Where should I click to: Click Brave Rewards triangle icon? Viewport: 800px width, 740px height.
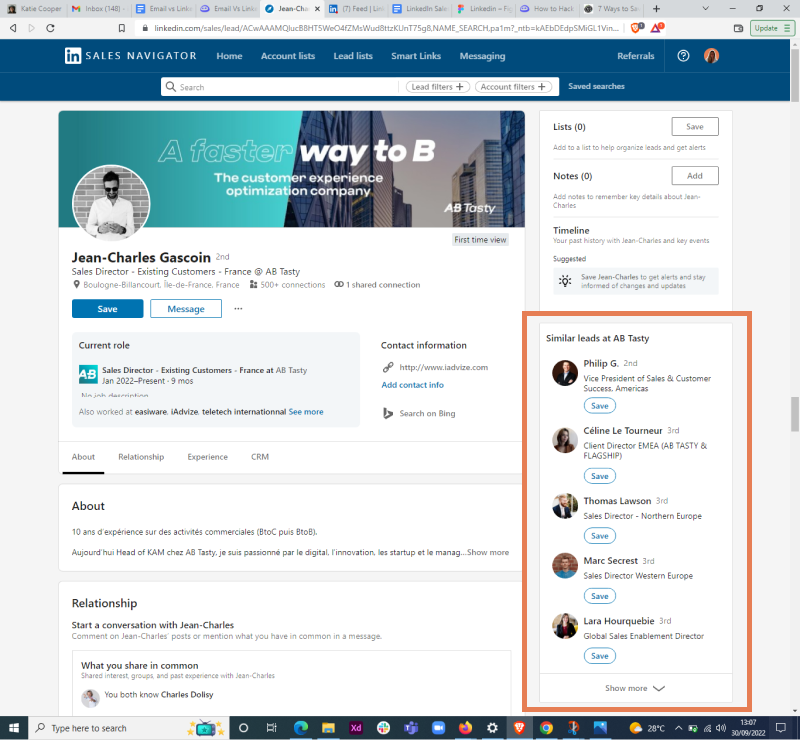click(x=657, y=28)
